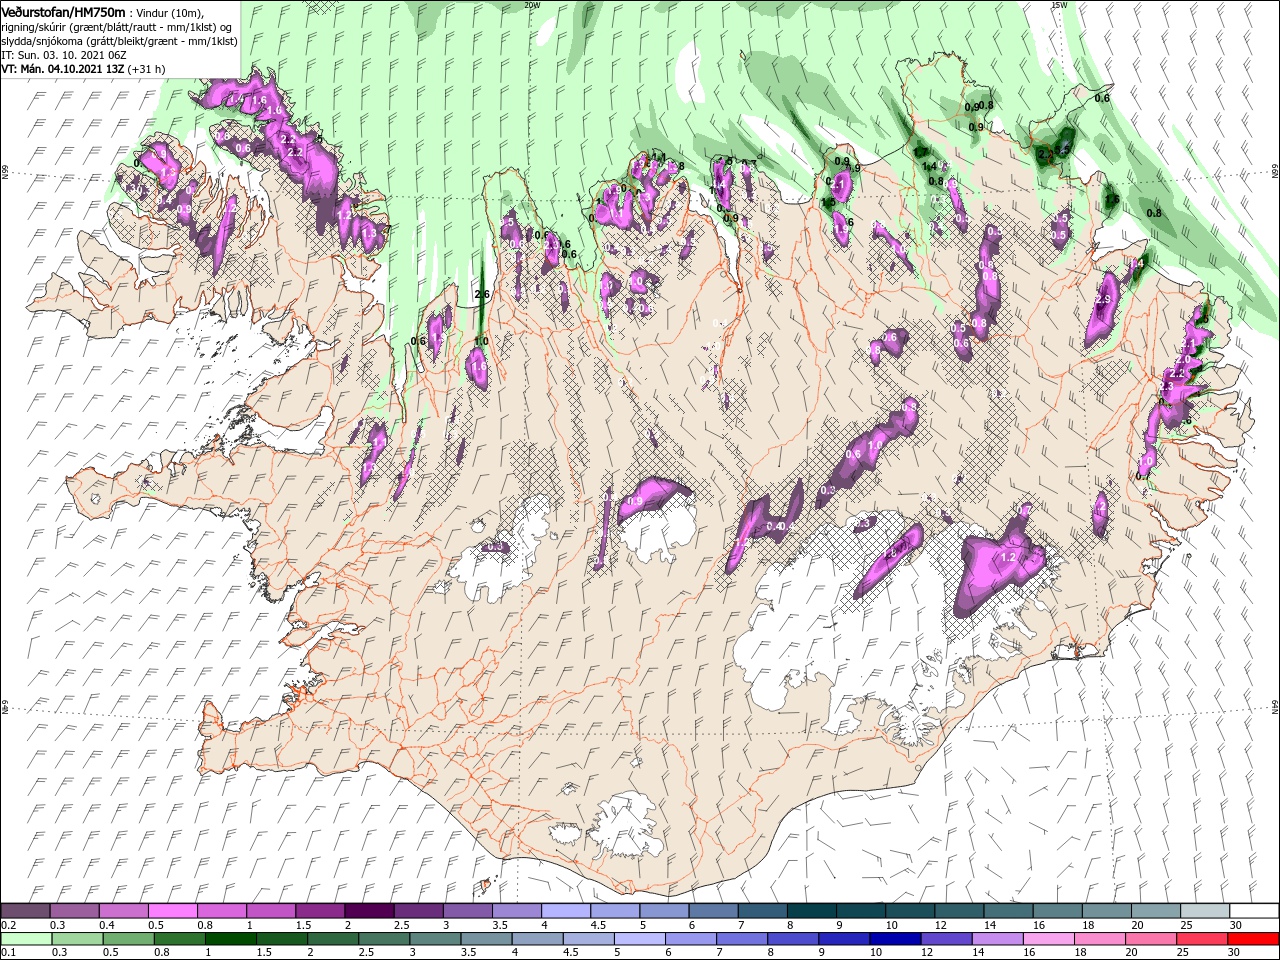
Task: Select darkest green 1 swatch in rain scale
Action: (x=230, y=939)
